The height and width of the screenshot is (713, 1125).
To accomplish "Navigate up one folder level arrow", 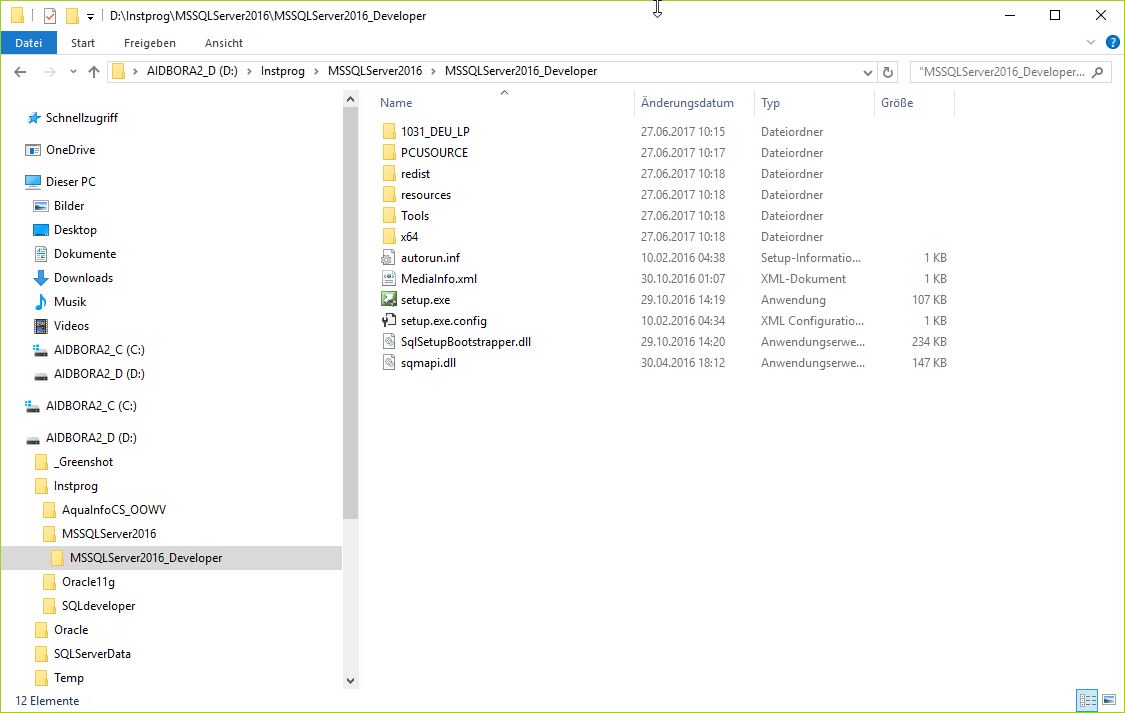I will pos(94,72).
